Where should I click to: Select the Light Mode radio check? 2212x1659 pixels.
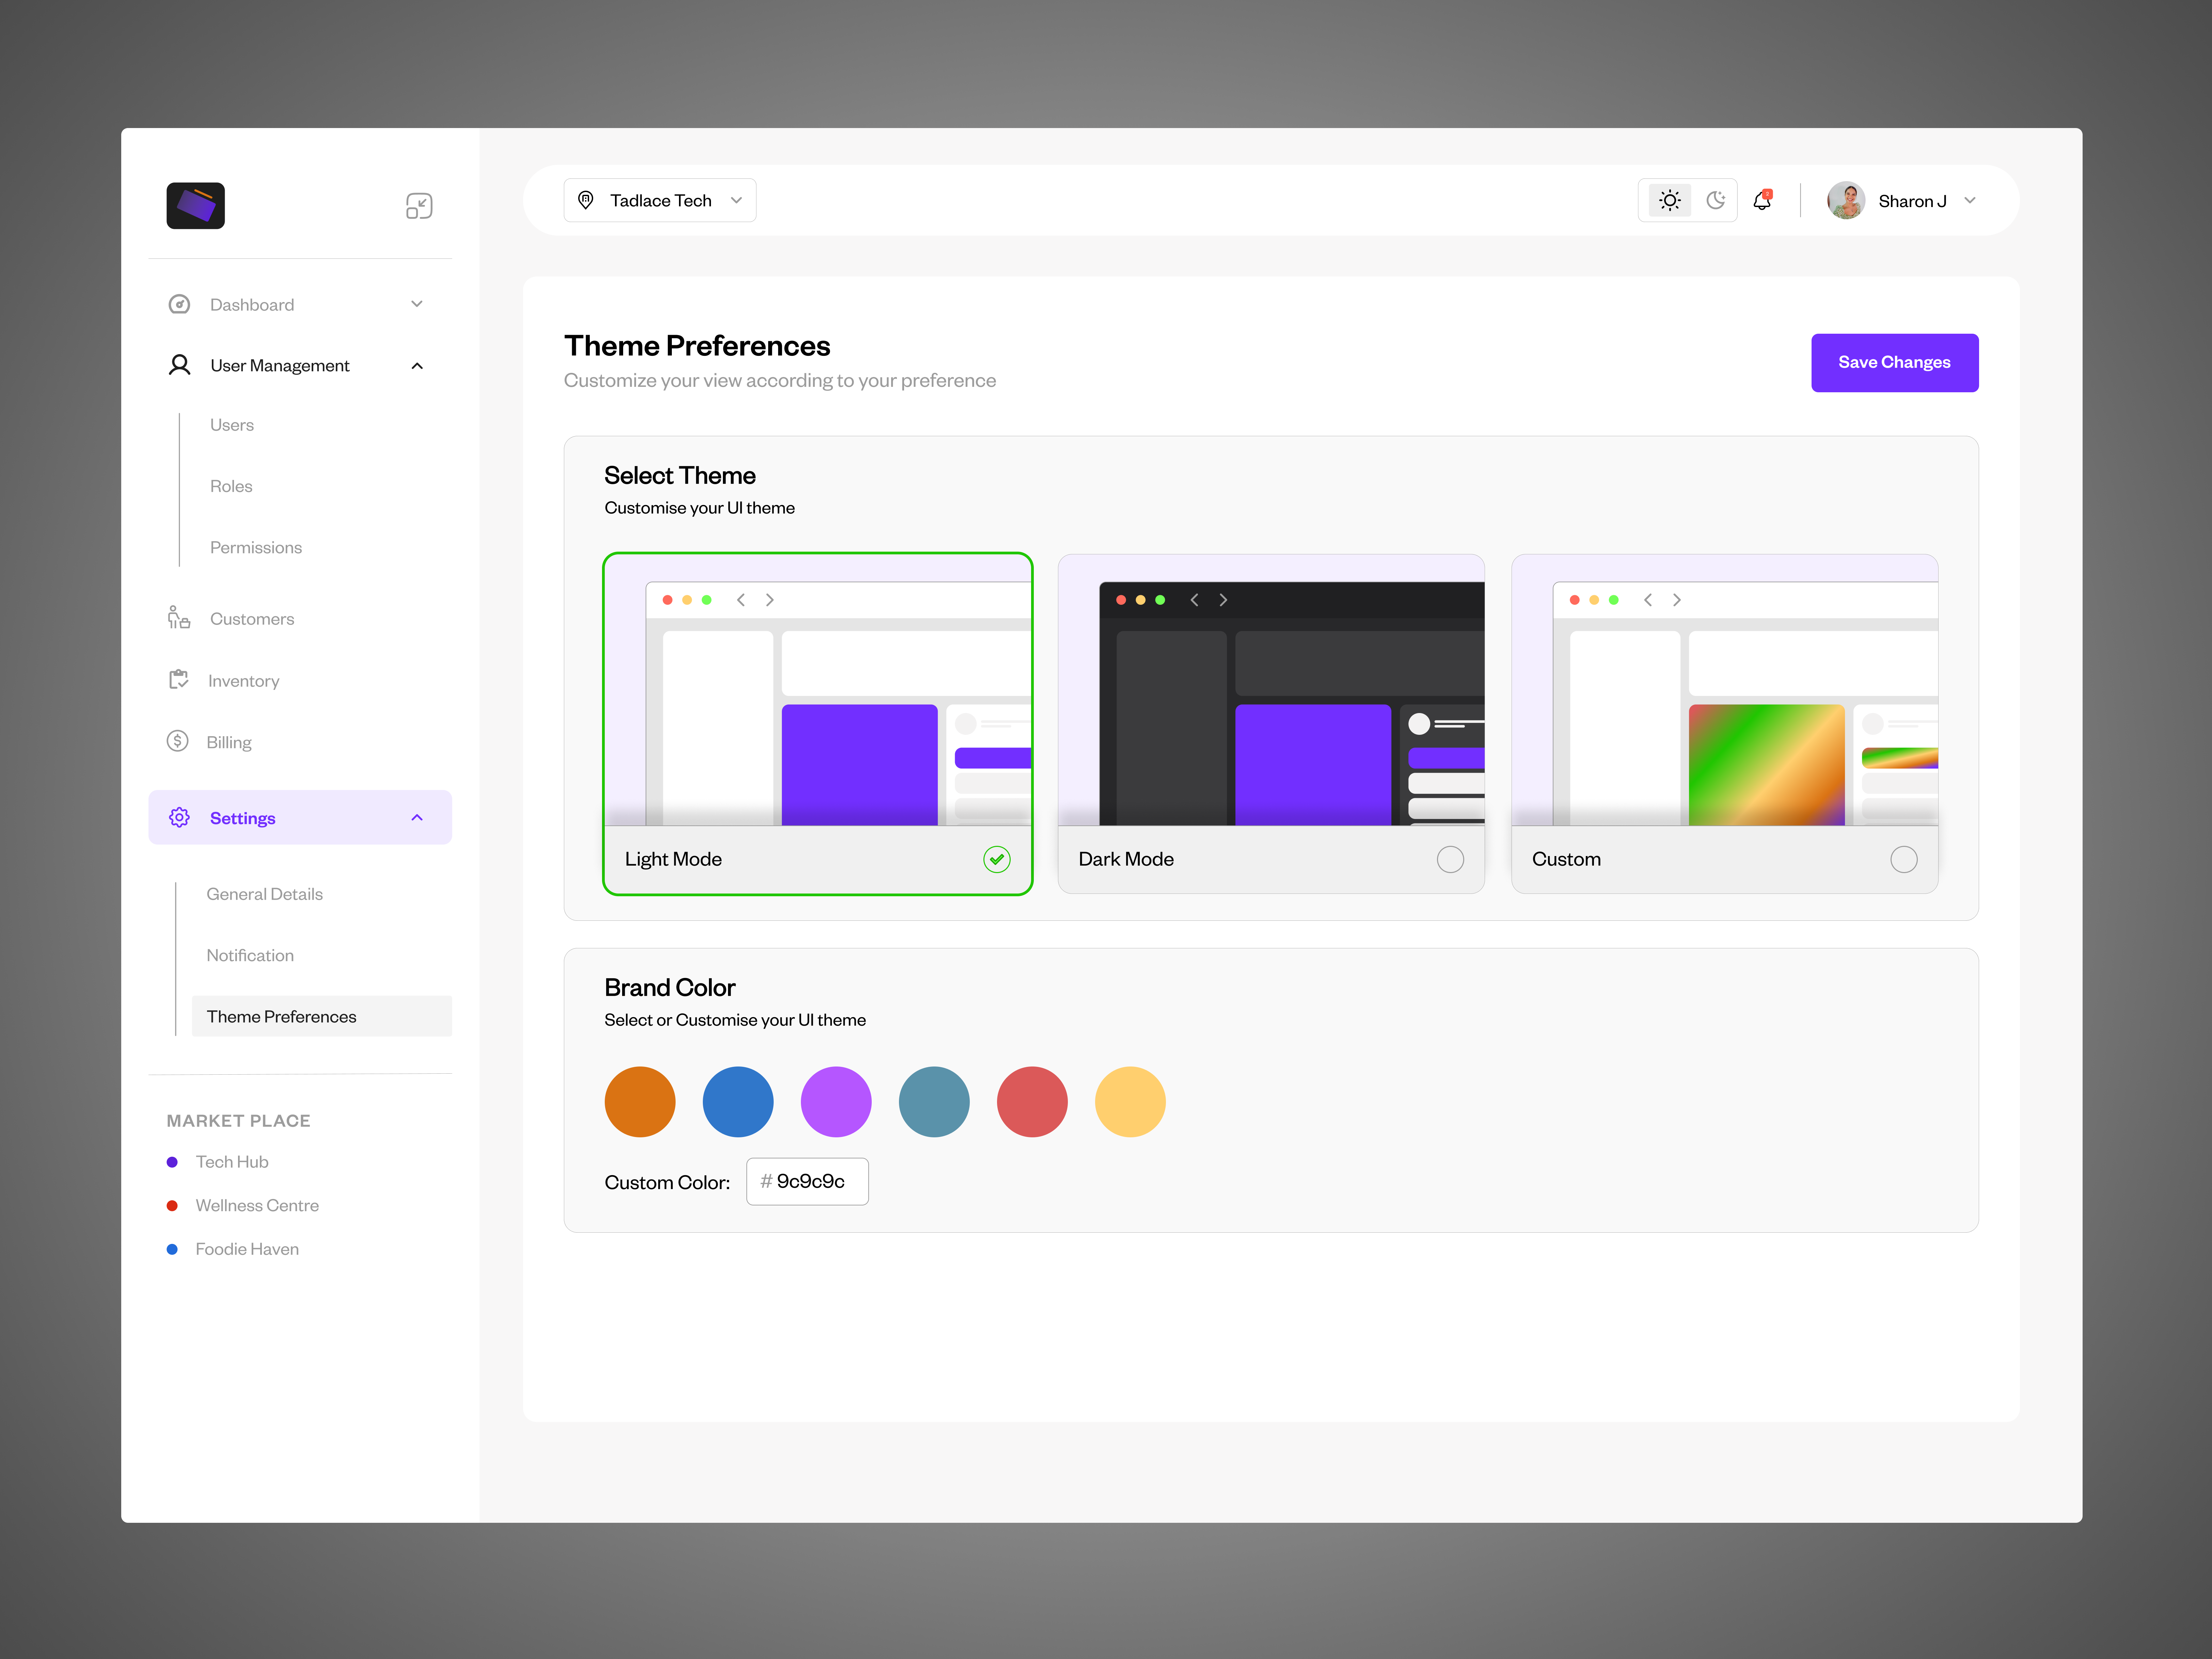click(x=997, y=859)
